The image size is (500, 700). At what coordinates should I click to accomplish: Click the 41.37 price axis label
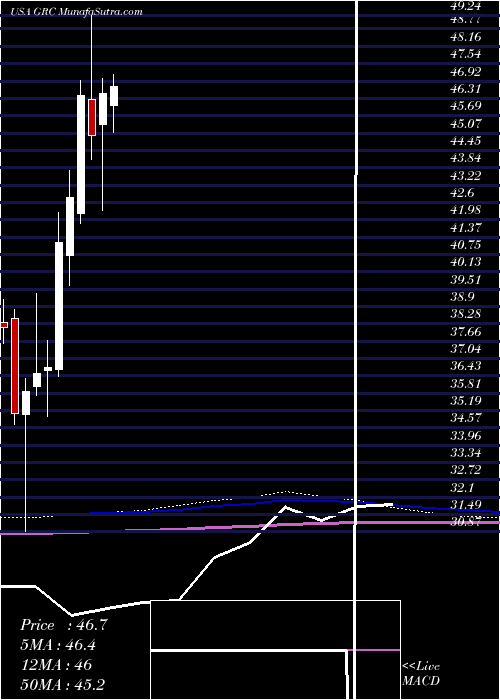pos(466,227)
